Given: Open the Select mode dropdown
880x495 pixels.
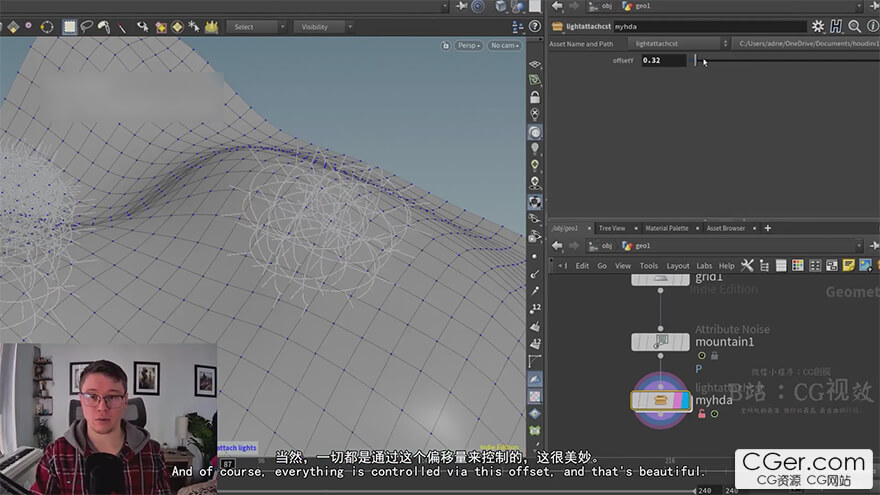Looking at the screenshot, I should pos(256,27).
